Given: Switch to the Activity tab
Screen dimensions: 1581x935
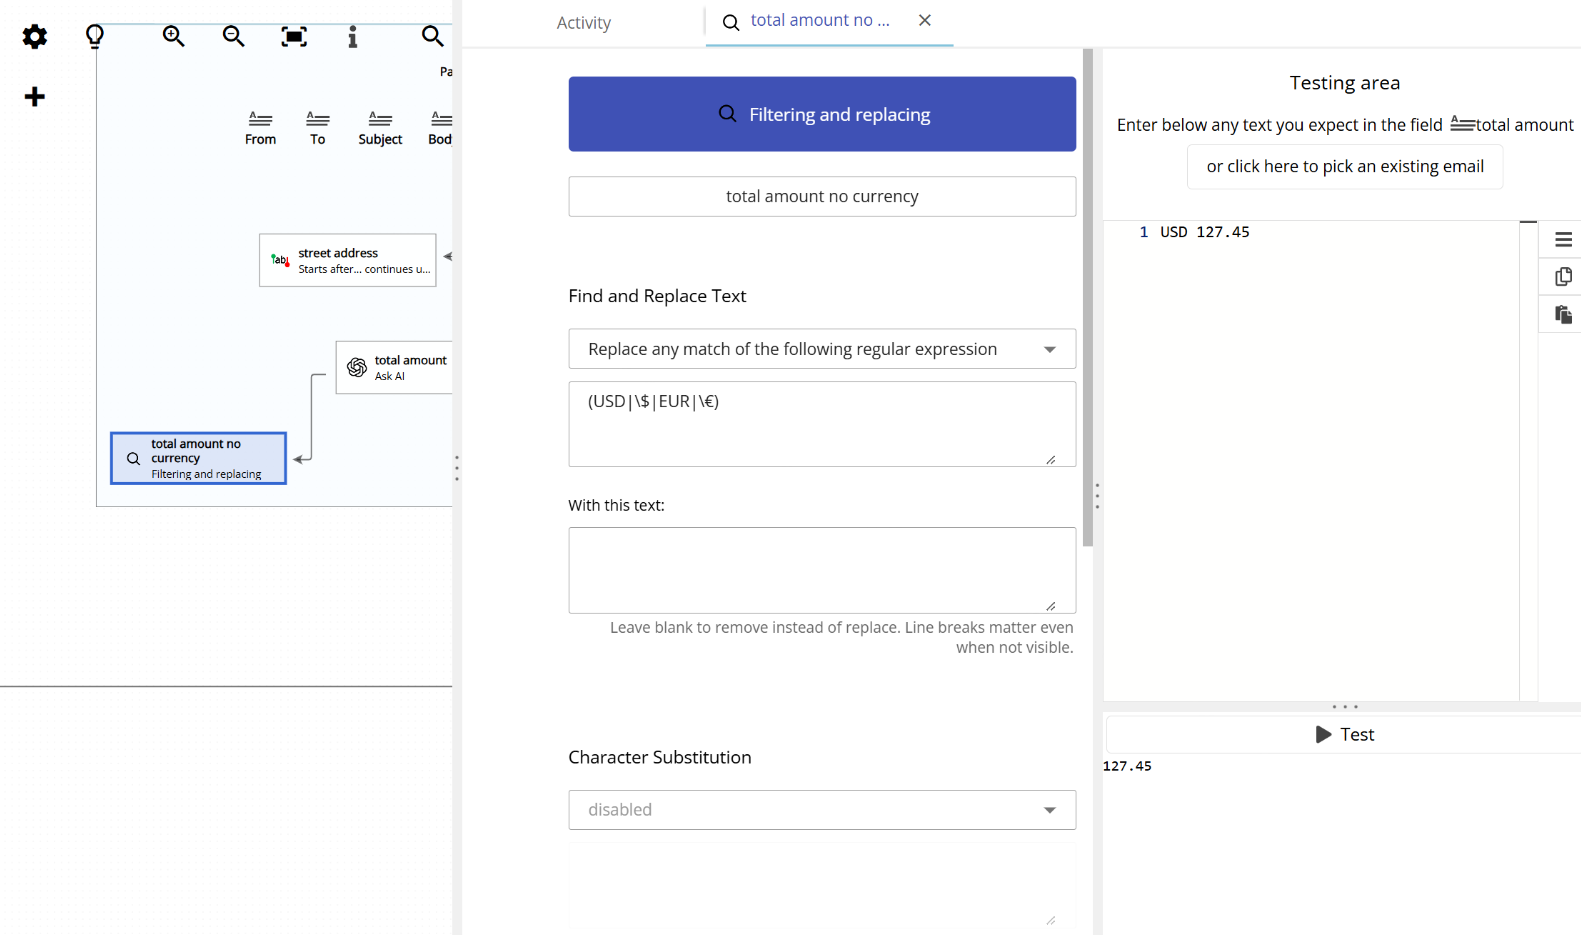Looking at the screenshot, I should click(583, 23).
